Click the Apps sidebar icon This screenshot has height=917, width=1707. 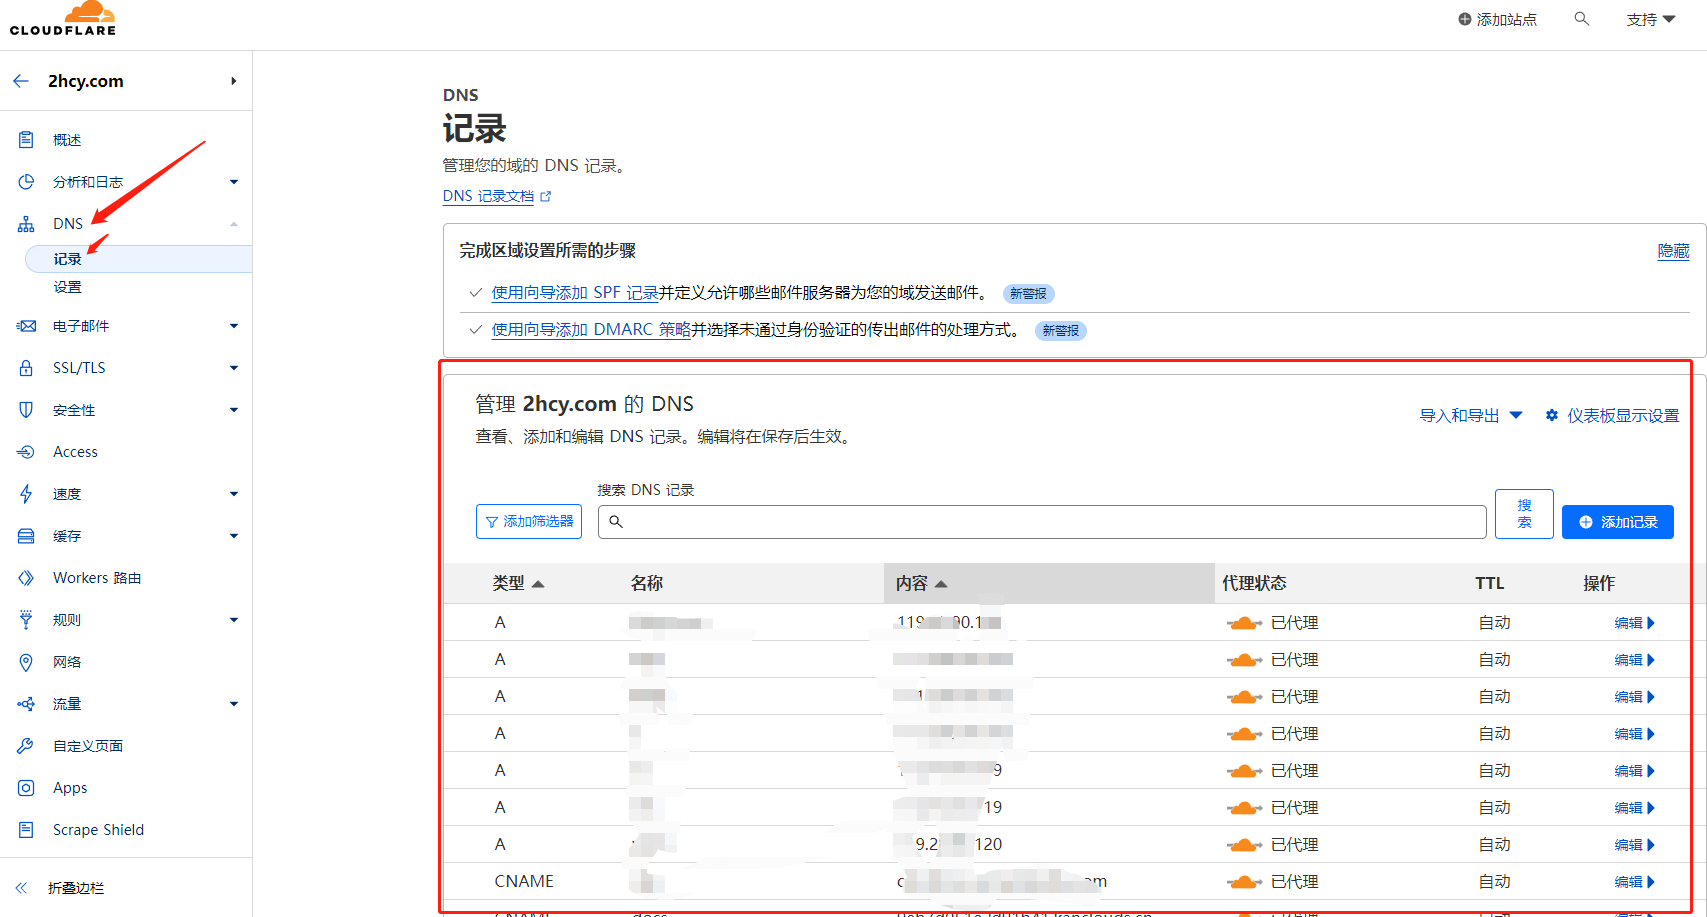click(26, 788)
